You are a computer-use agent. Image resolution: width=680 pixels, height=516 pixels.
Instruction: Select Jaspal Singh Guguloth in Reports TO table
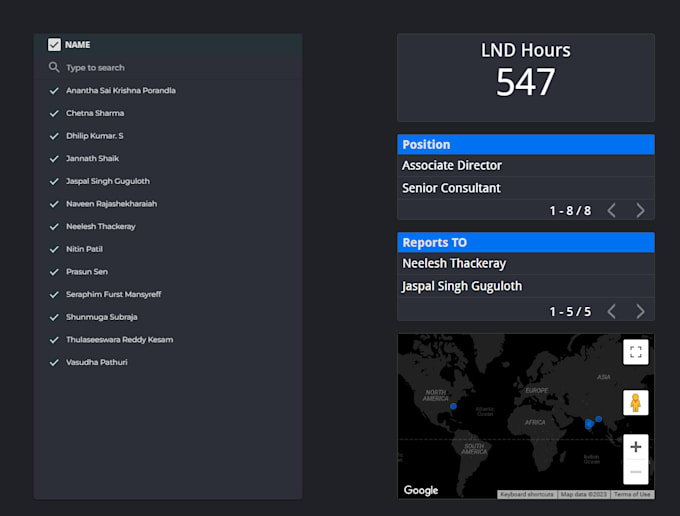[526, 286]
